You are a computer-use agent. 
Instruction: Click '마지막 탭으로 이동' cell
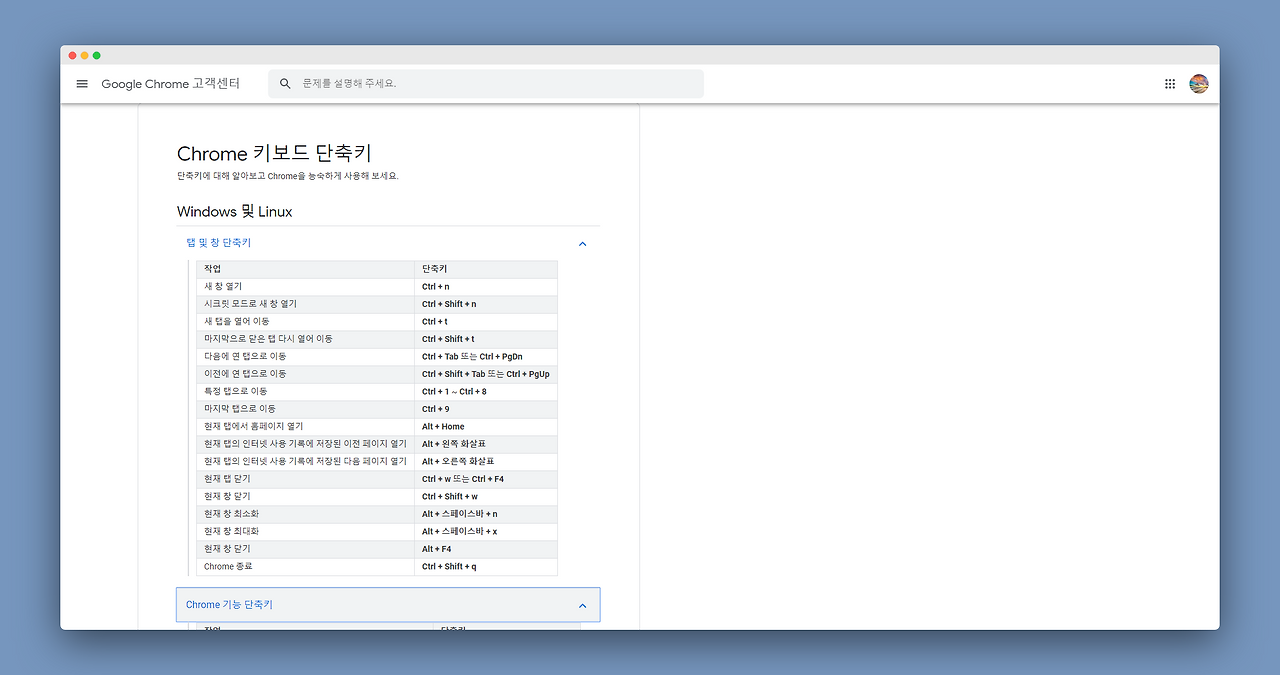click(x=306, y=409)
